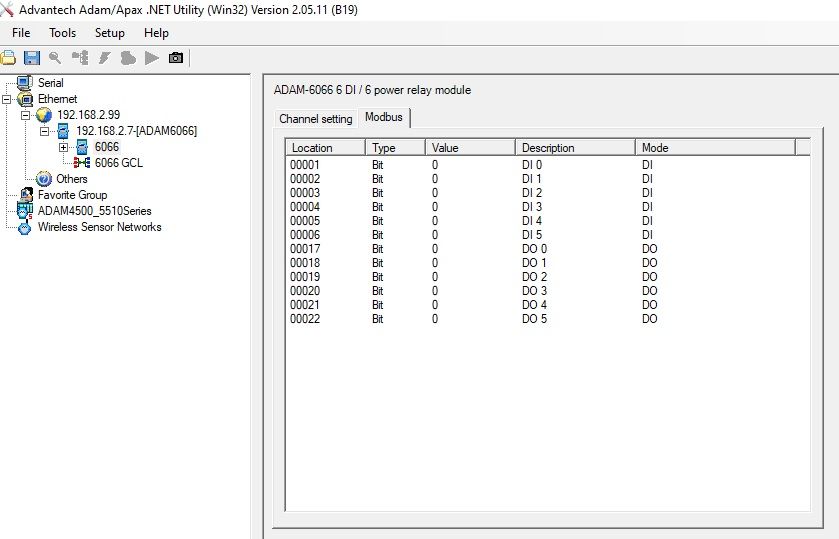Select the 6066 GCL tree label
839x539 pixels.
pos(119,163)
